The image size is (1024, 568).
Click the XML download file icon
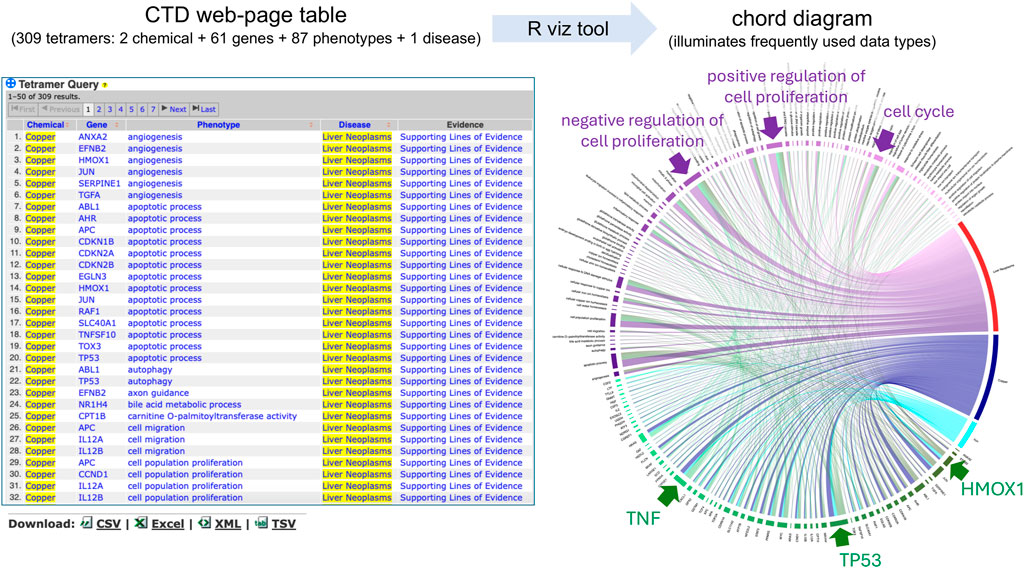point(204,523)
